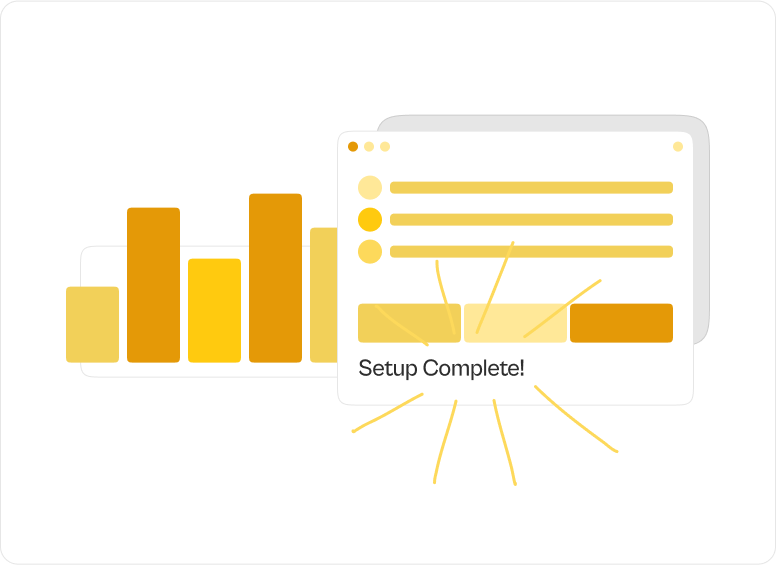Image resolution: width=776 pixels, height=565 pixels.
Task: Click the dark orange window dot
Action: pyautogui.click(x=353, y=146)
